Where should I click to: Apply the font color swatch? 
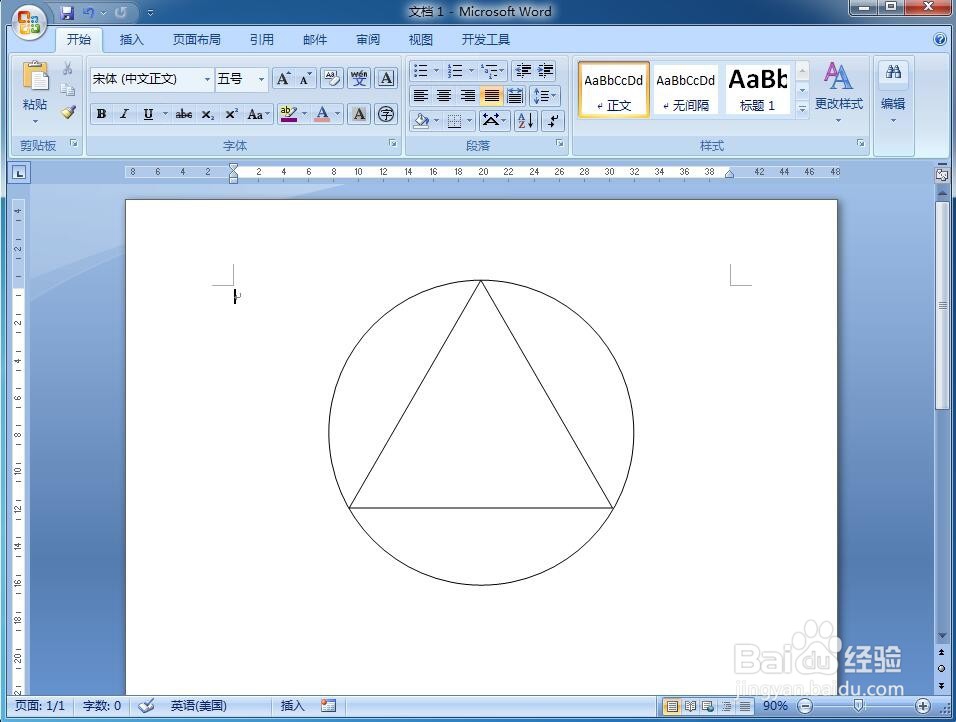(322, 114)
